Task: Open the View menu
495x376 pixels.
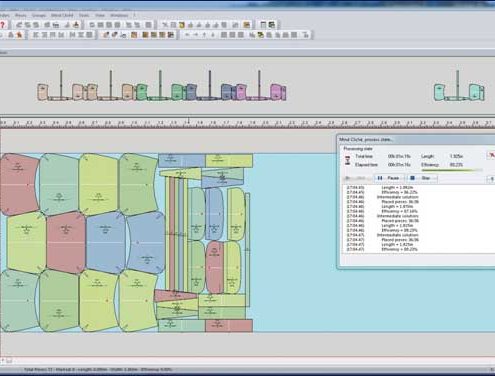Action: [x=100, y=15]
